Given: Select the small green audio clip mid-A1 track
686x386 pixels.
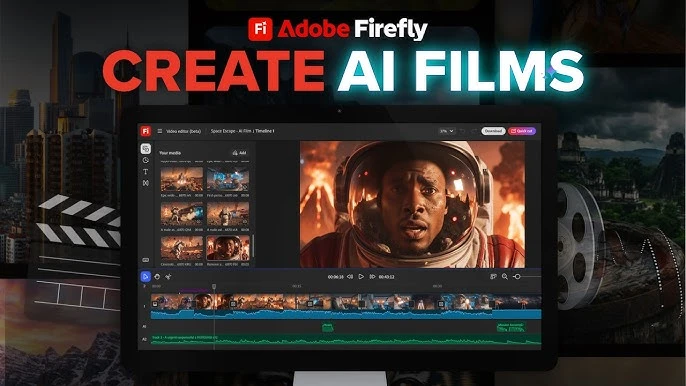Looking at the screenshot, I should (328, 327).
